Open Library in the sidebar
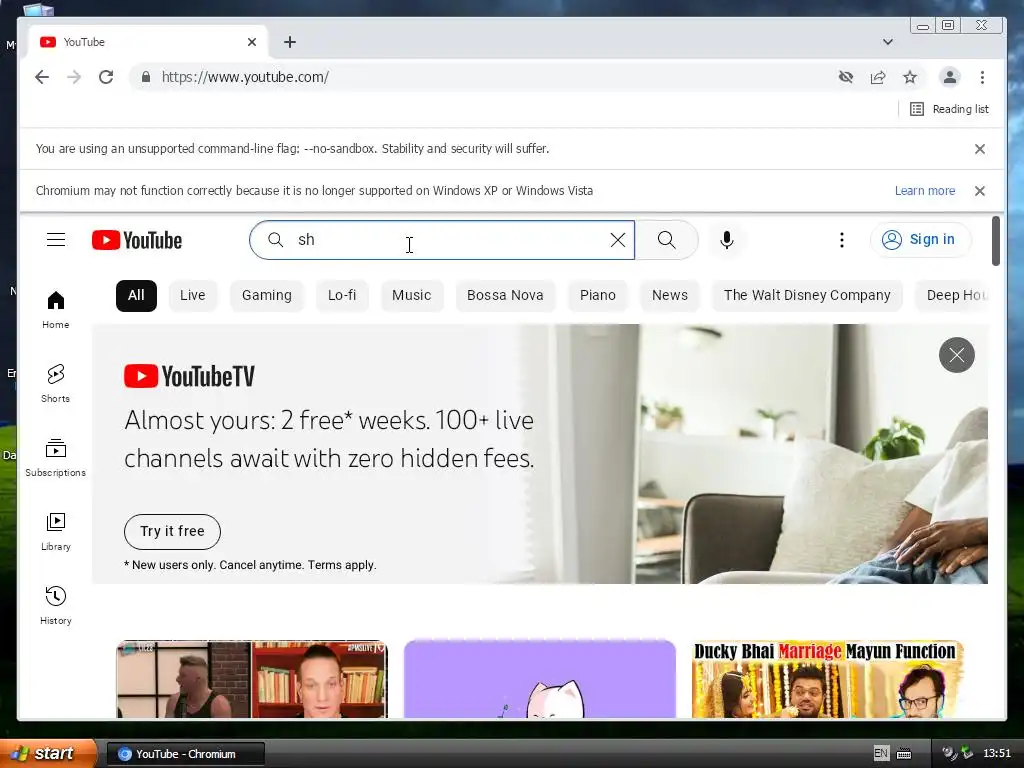The width and height of the screenshot is (1024, 768). click(56, 532)
